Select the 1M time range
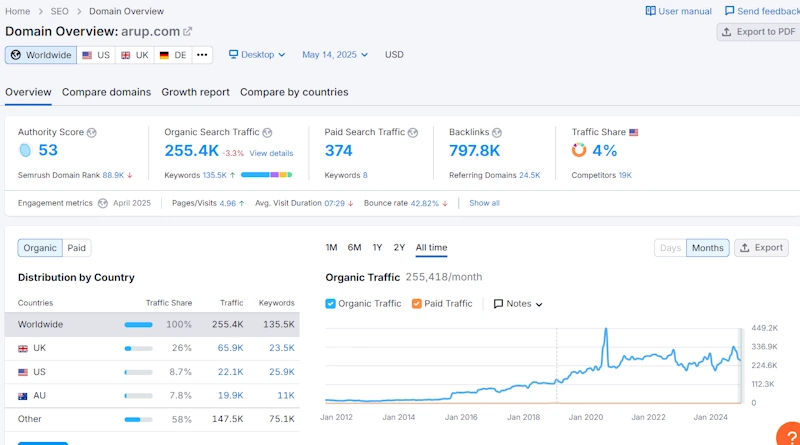Viewport: 800px width, 445px height. pos(331,248)
